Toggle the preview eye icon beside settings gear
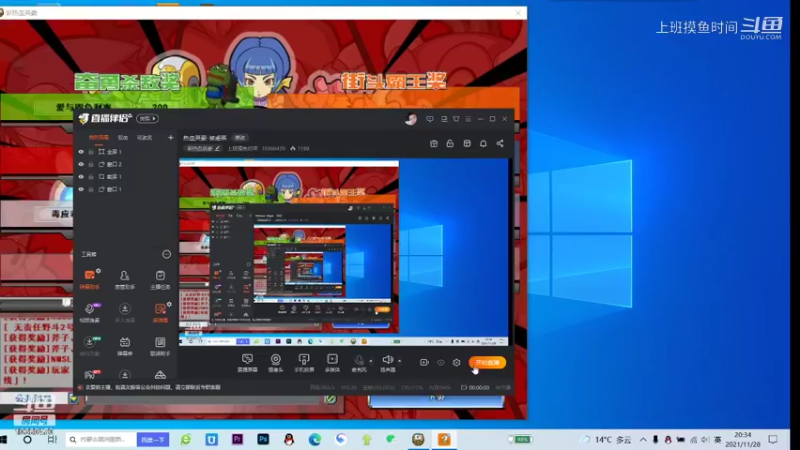Image resolution: width=800 pixels, height=450 pixels. pyautogui.click(x=441, y=362)
